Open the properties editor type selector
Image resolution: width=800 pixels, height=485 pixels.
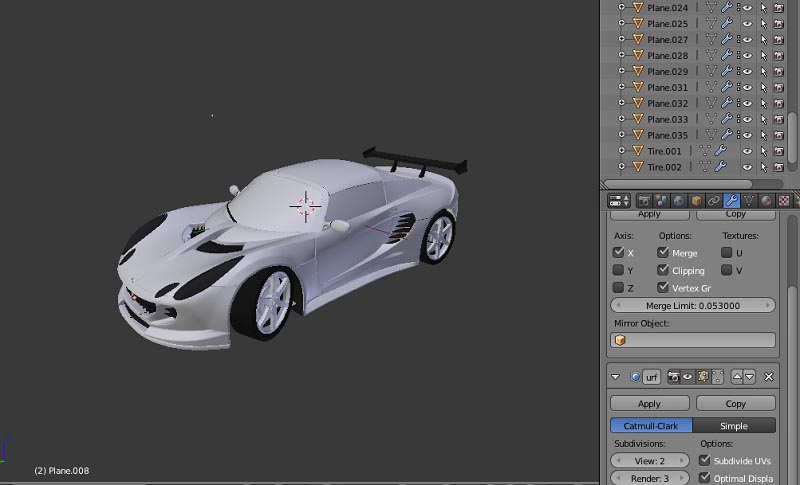(x=619, y=201)
